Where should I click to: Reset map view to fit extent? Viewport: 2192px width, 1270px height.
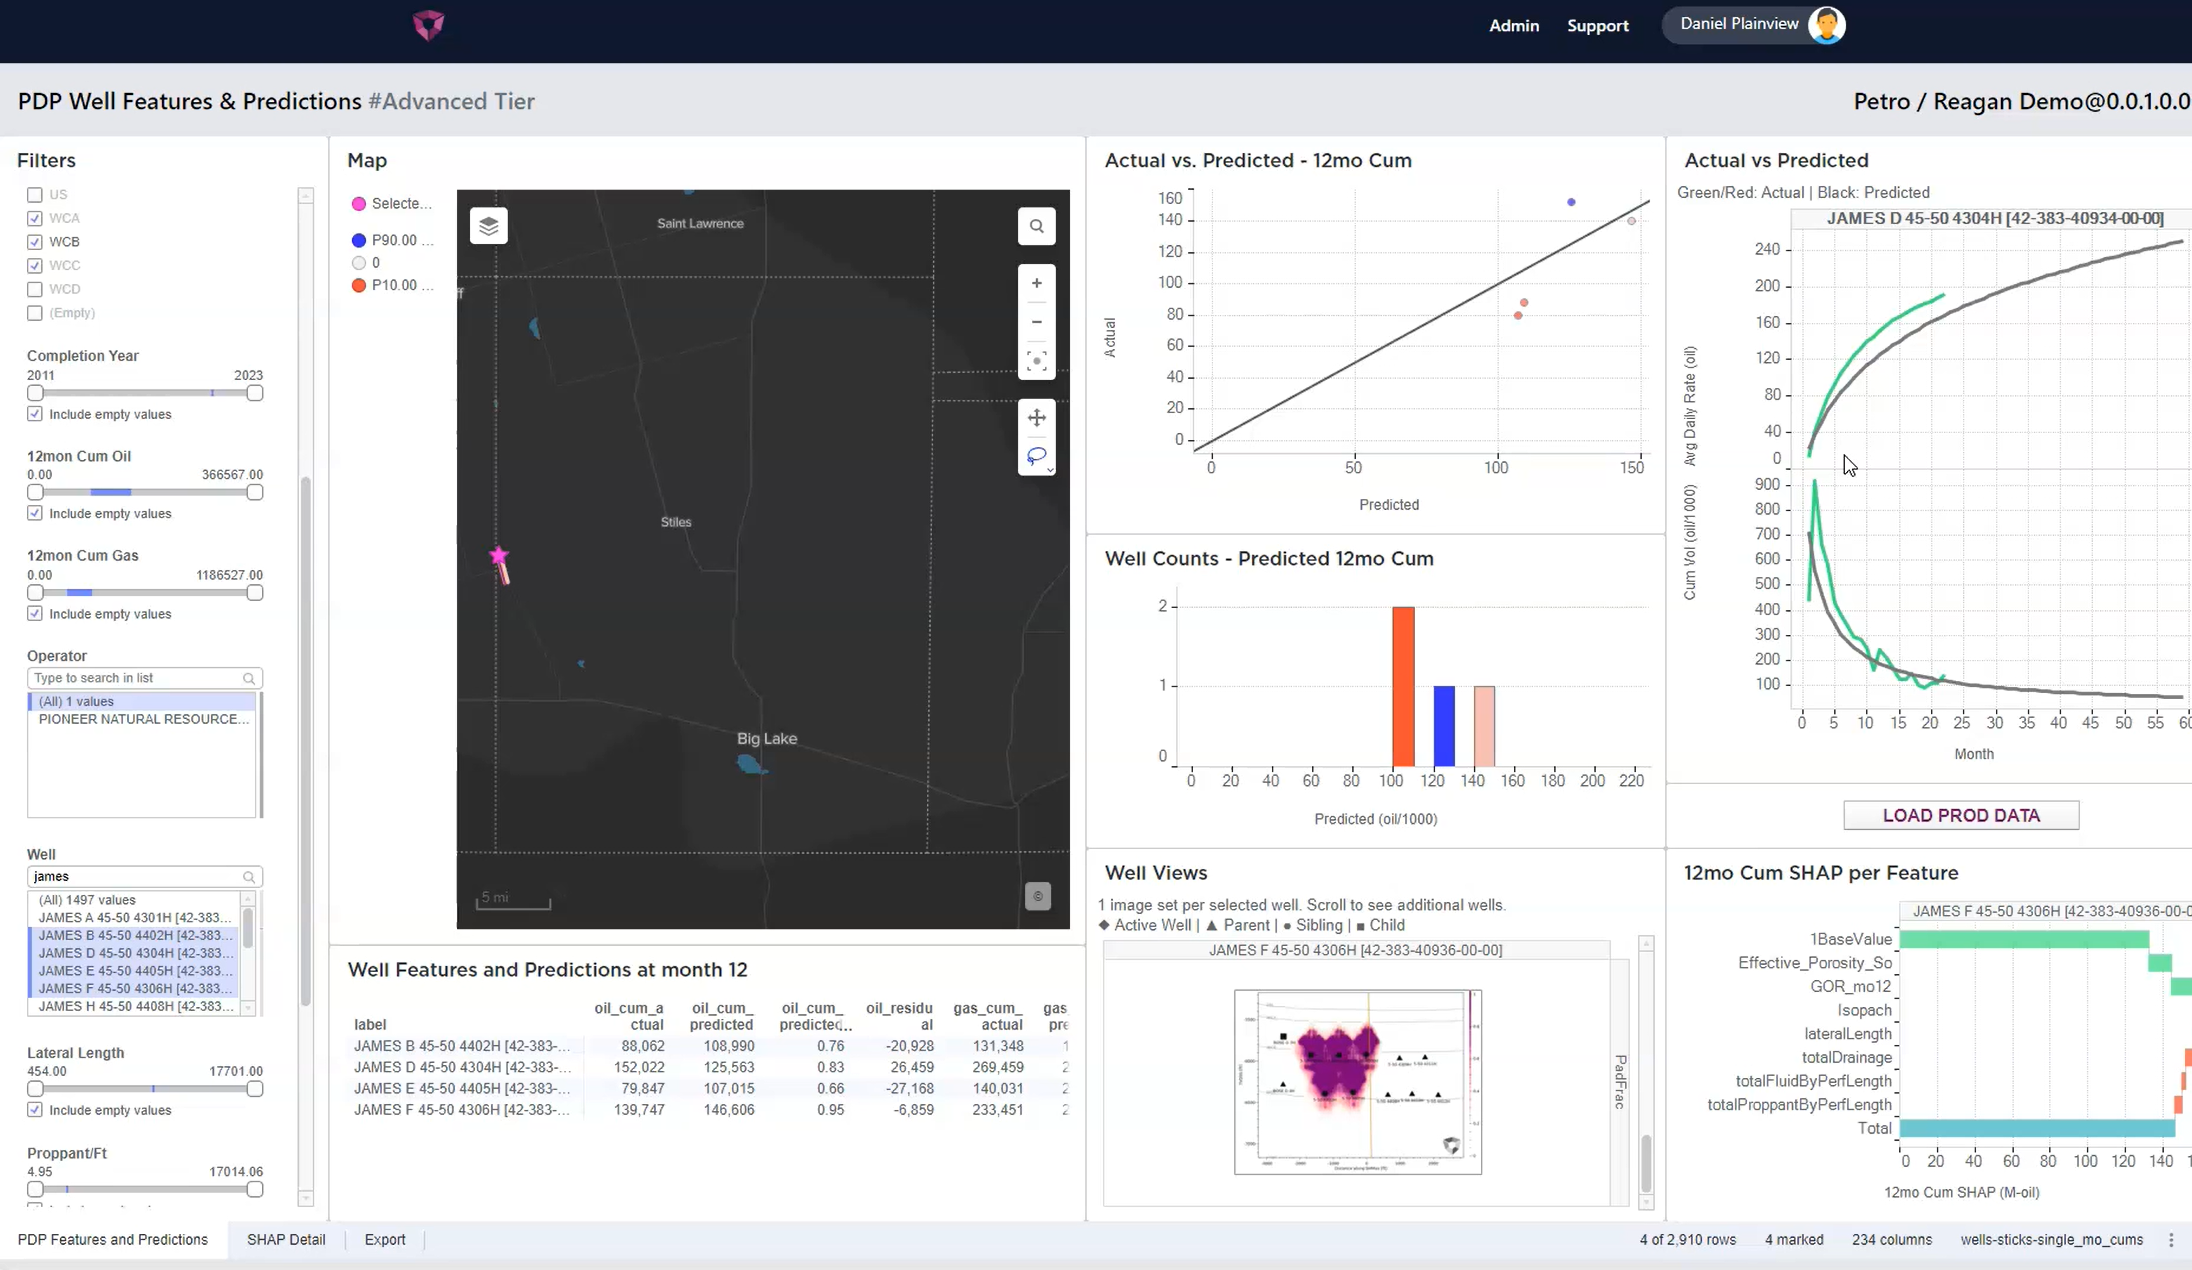(1037, 361)
